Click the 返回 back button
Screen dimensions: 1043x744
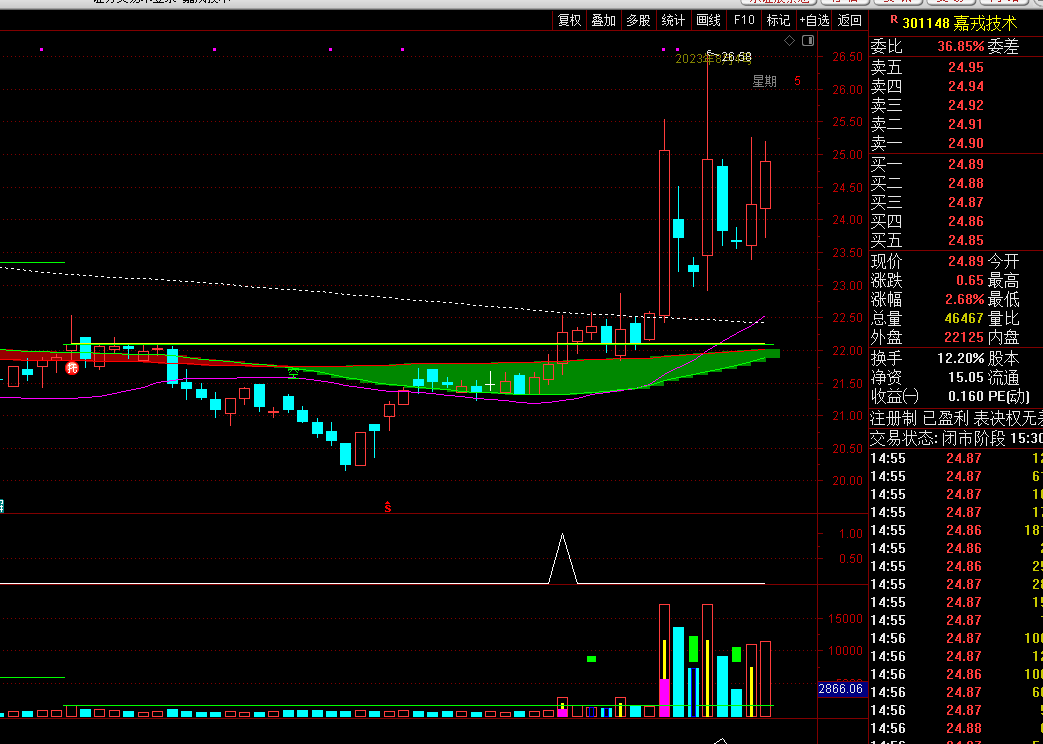tap(849, 21)
